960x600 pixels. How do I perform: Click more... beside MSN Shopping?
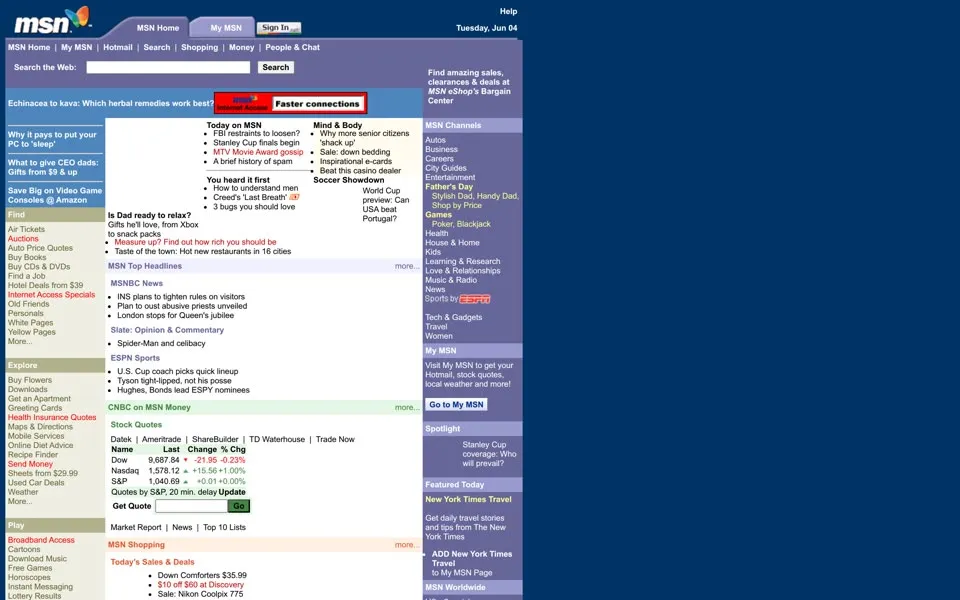[407, 545]
